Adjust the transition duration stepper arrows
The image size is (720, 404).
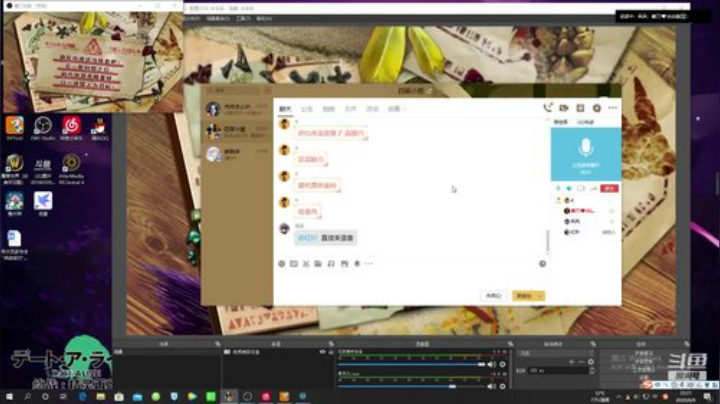click(x=591, y=370)
